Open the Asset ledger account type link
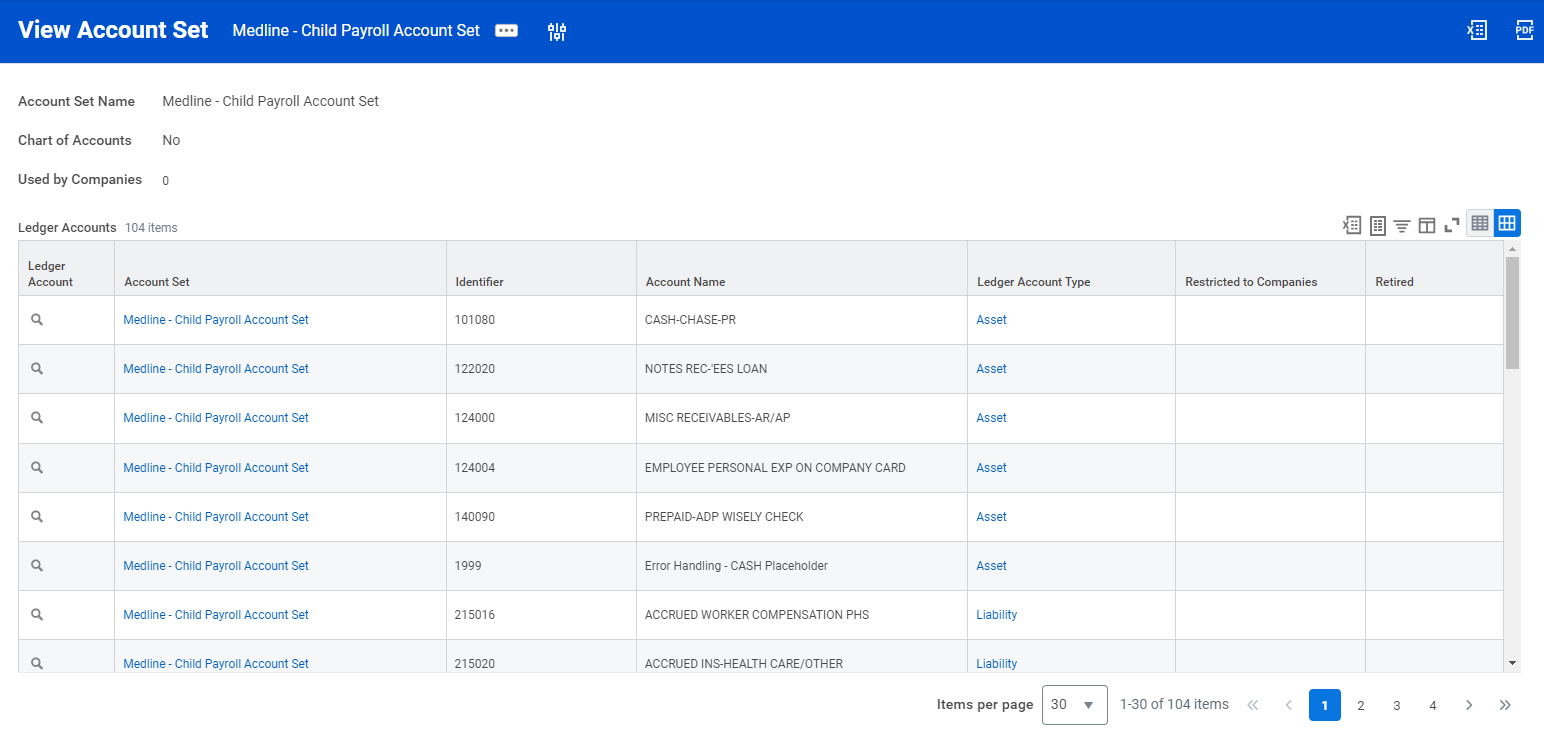 tap(991, 319)
